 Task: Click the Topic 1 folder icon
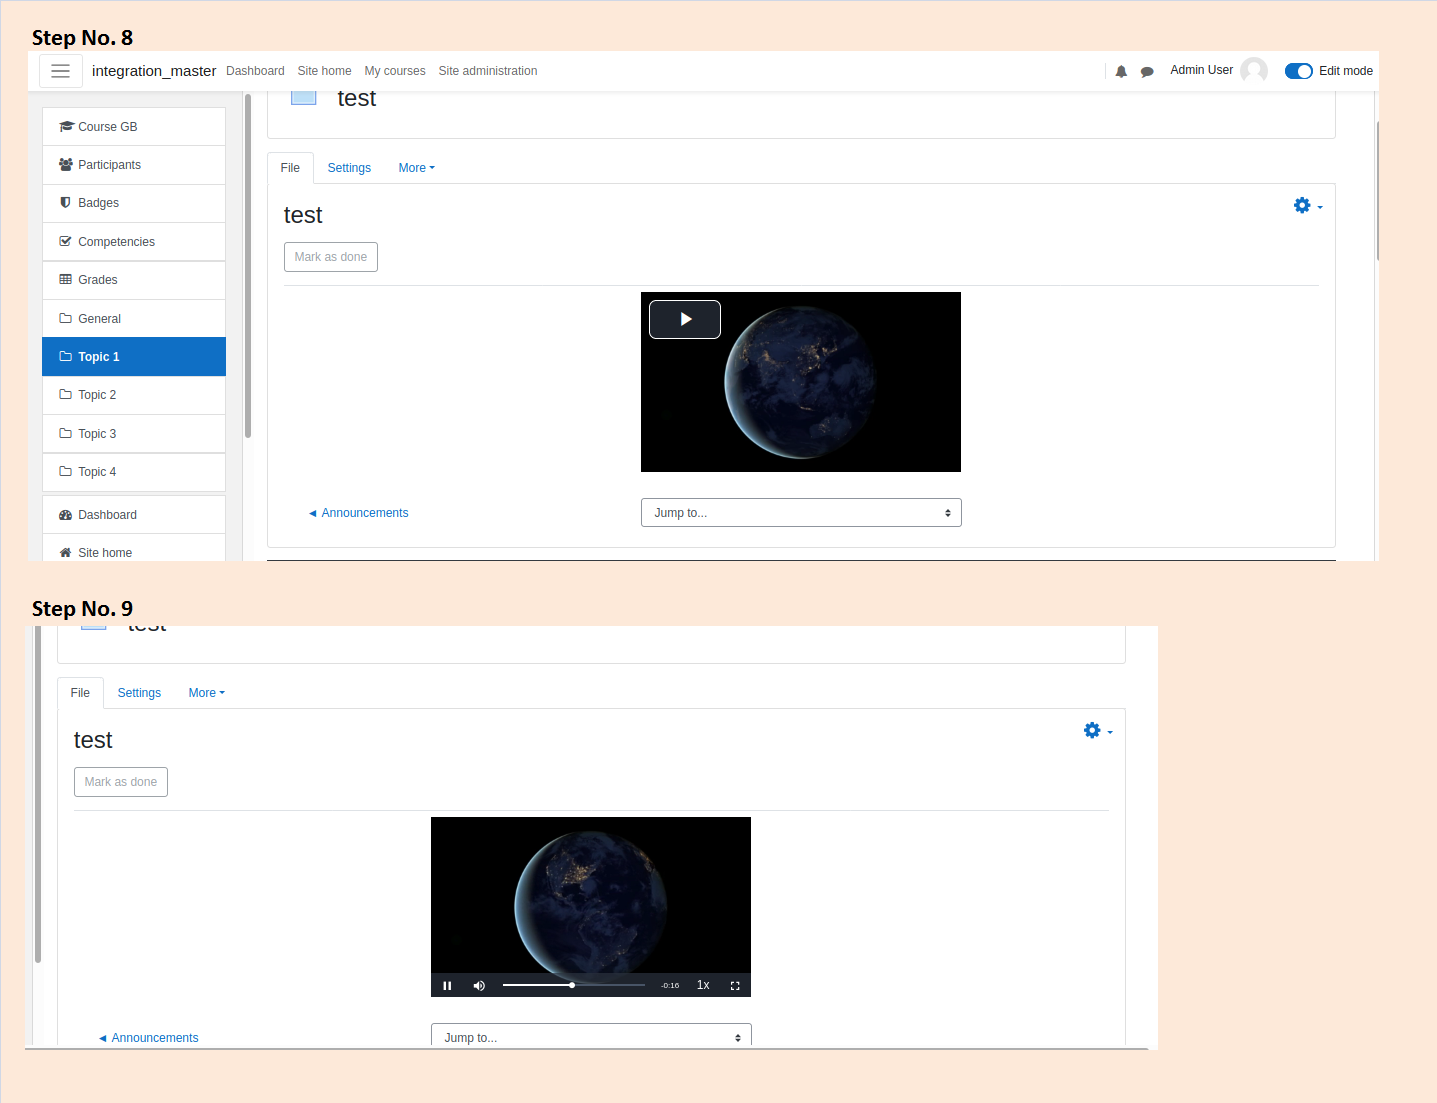pyautogui.click(x=66, y=357)
